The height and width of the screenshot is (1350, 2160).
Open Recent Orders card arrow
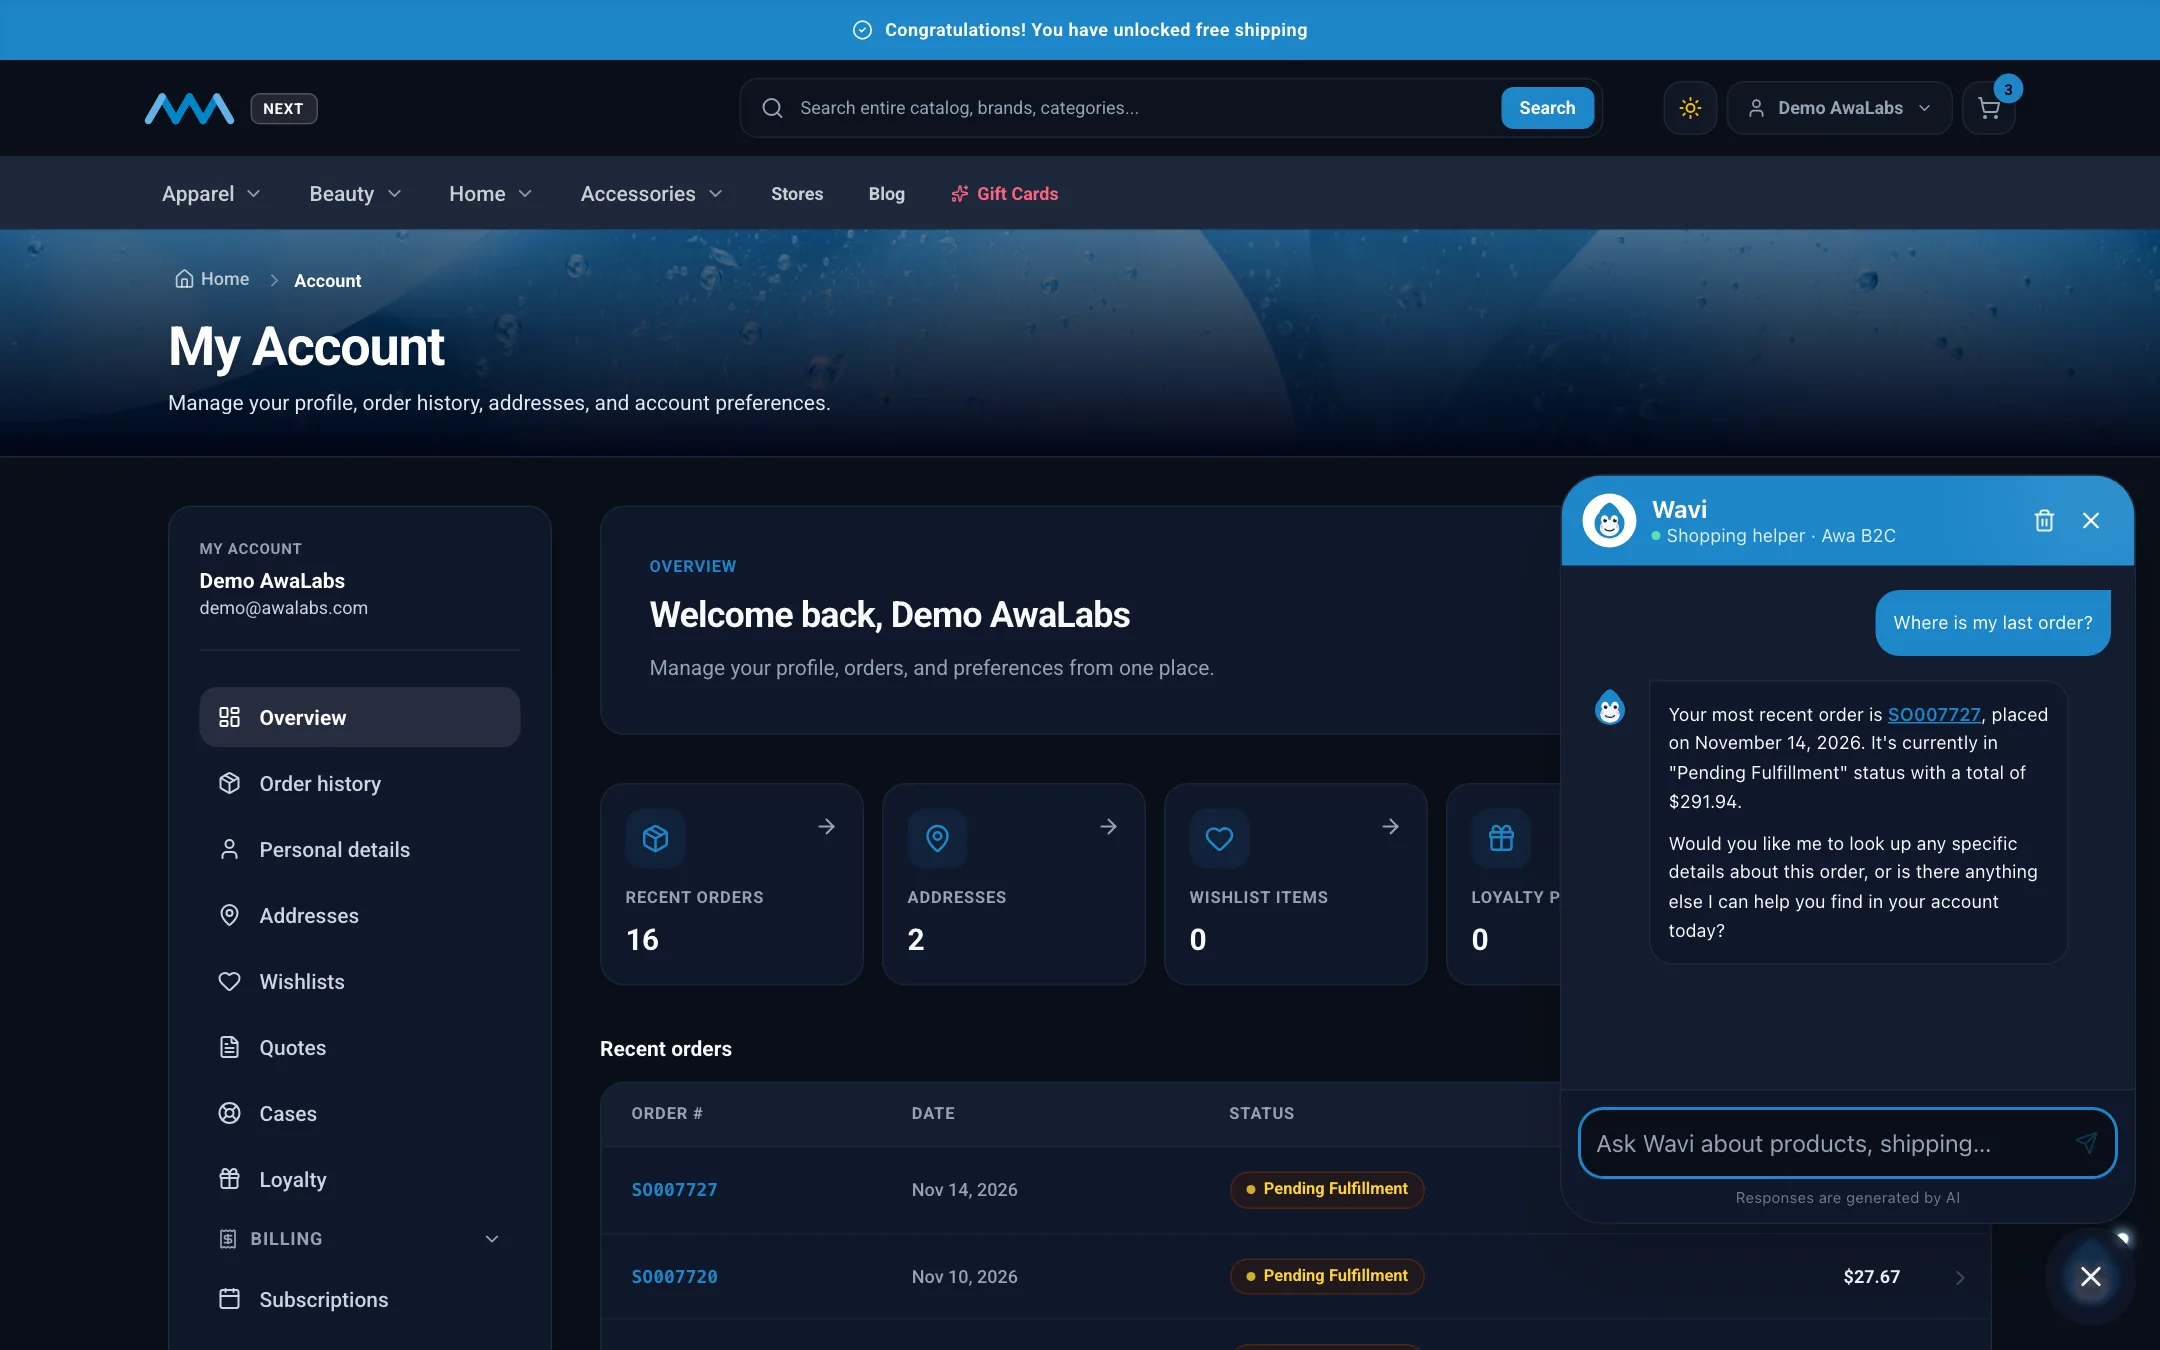[x=827, y=826]
